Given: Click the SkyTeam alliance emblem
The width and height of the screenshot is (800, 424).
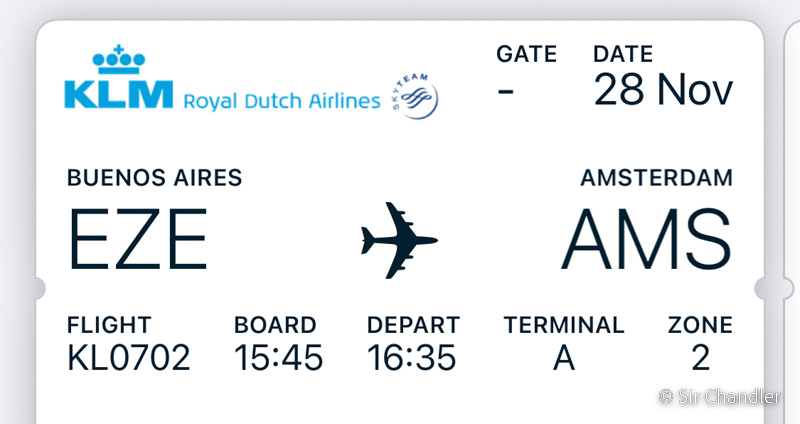Looking at the screenshot, I should (414, 96).
